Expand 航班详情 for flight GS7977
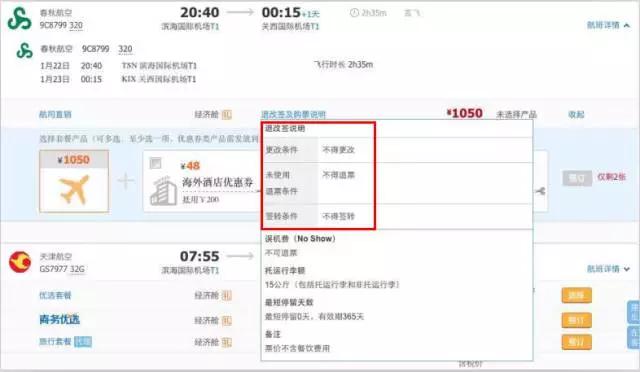Screen dimensions: 640x372 point(608,269)
